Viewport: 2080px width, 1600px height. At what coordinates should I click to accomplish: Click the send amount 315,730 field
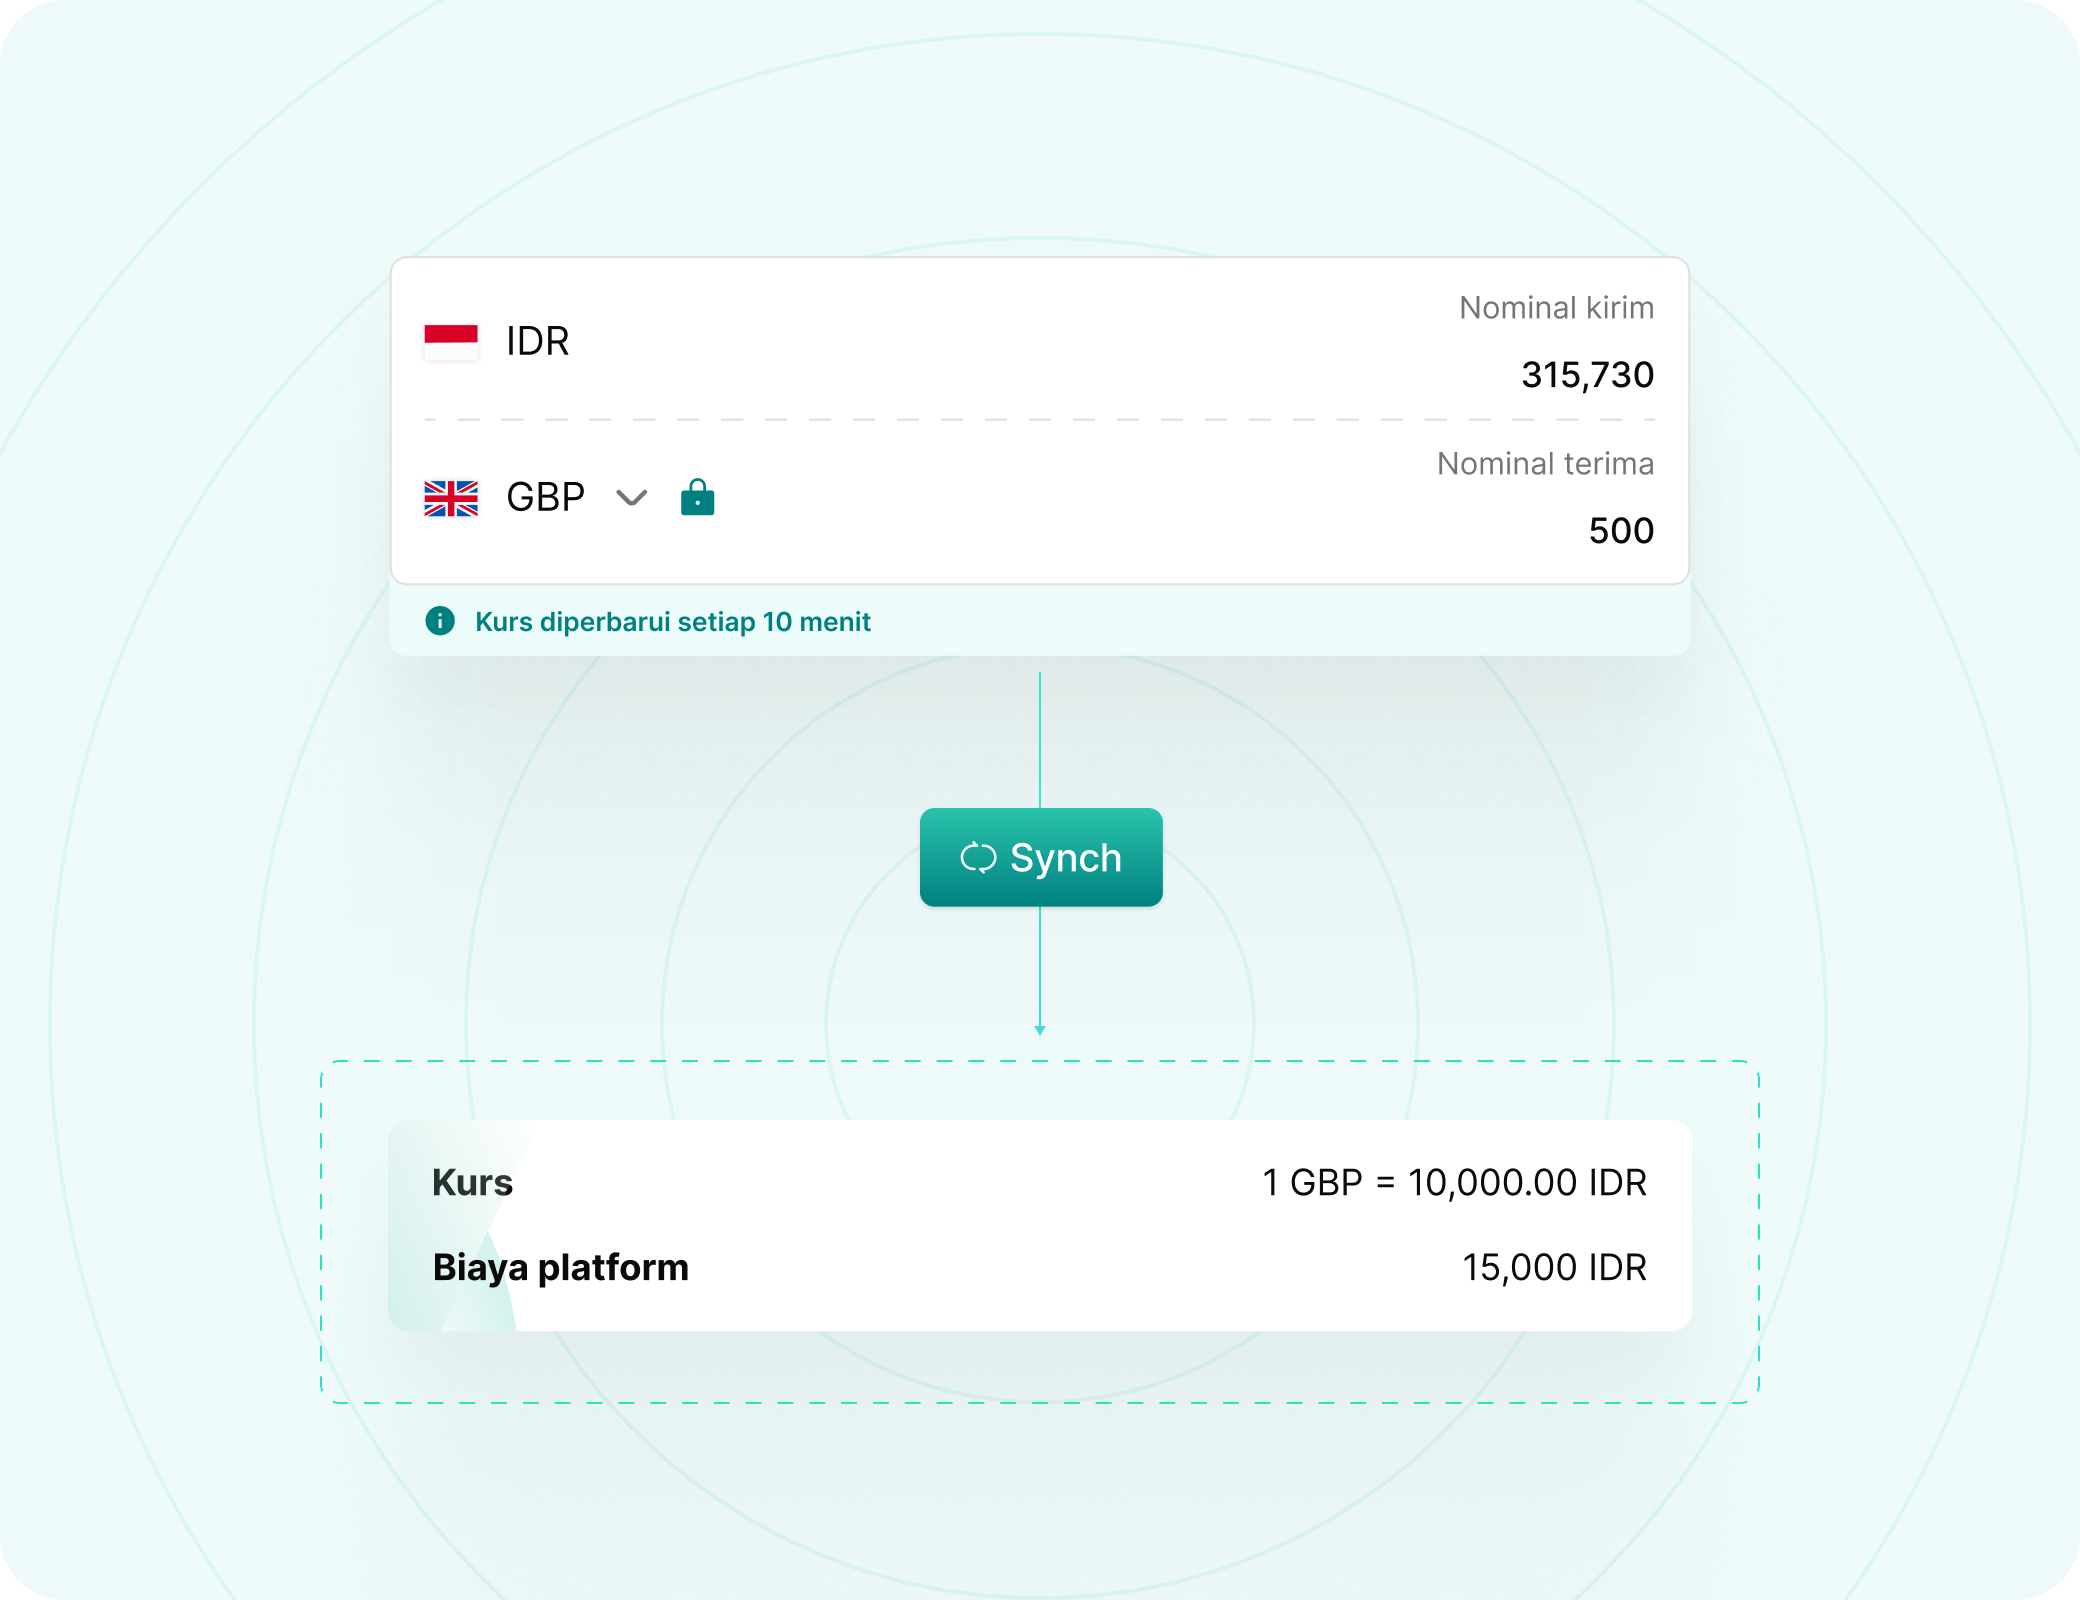(1587, 375)
